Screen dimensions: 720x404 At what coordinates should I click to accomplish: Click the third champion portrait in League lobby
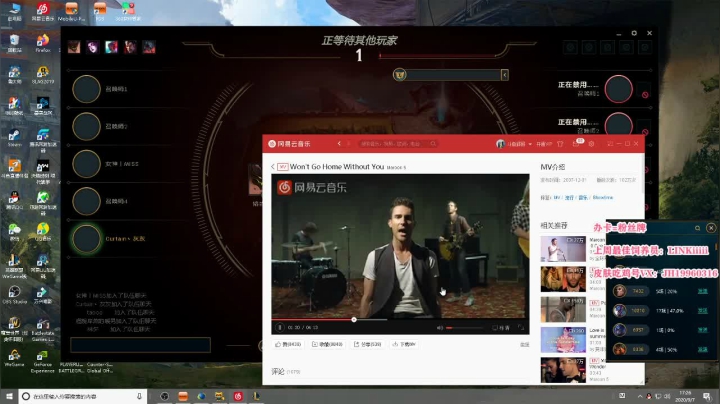pos(111,47)
